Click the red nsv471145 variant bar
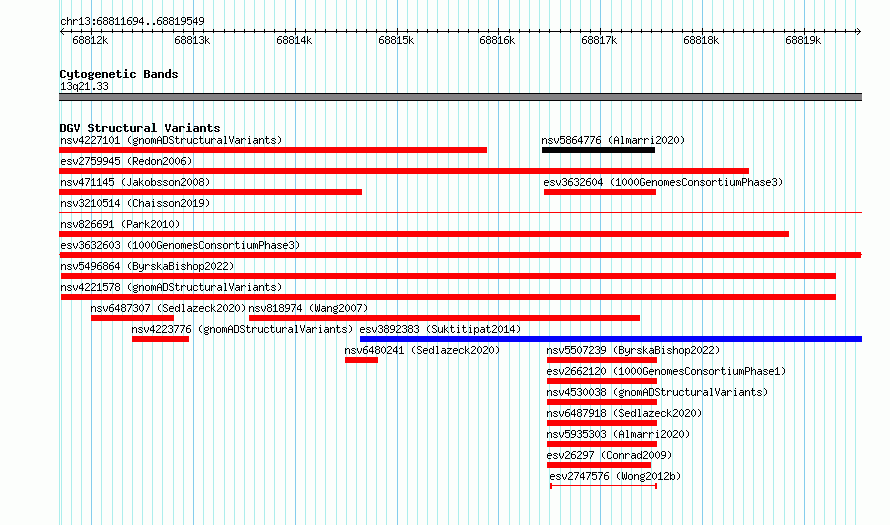Screen dimensions: 890x525 click(211, 192)
